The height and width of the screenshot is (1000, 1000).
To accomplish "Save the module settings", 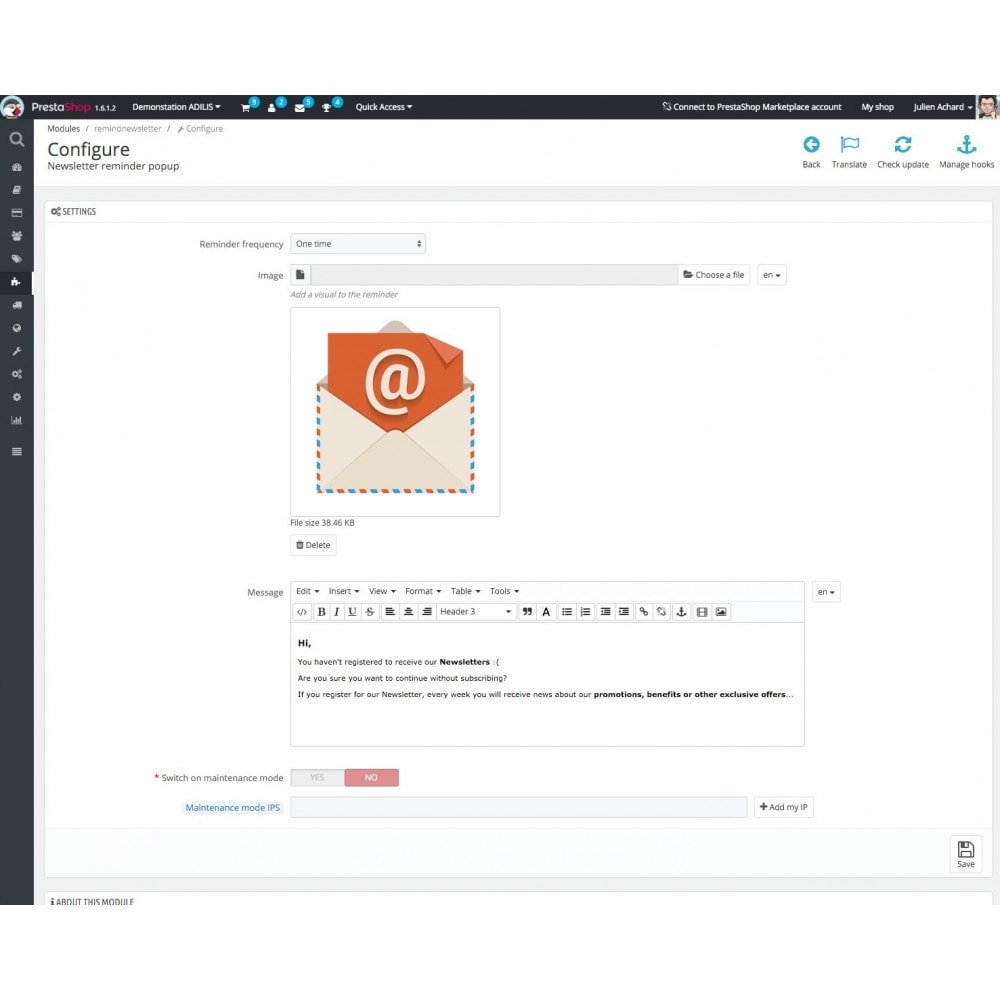I will pyautogui.click(x=966, y=854).
